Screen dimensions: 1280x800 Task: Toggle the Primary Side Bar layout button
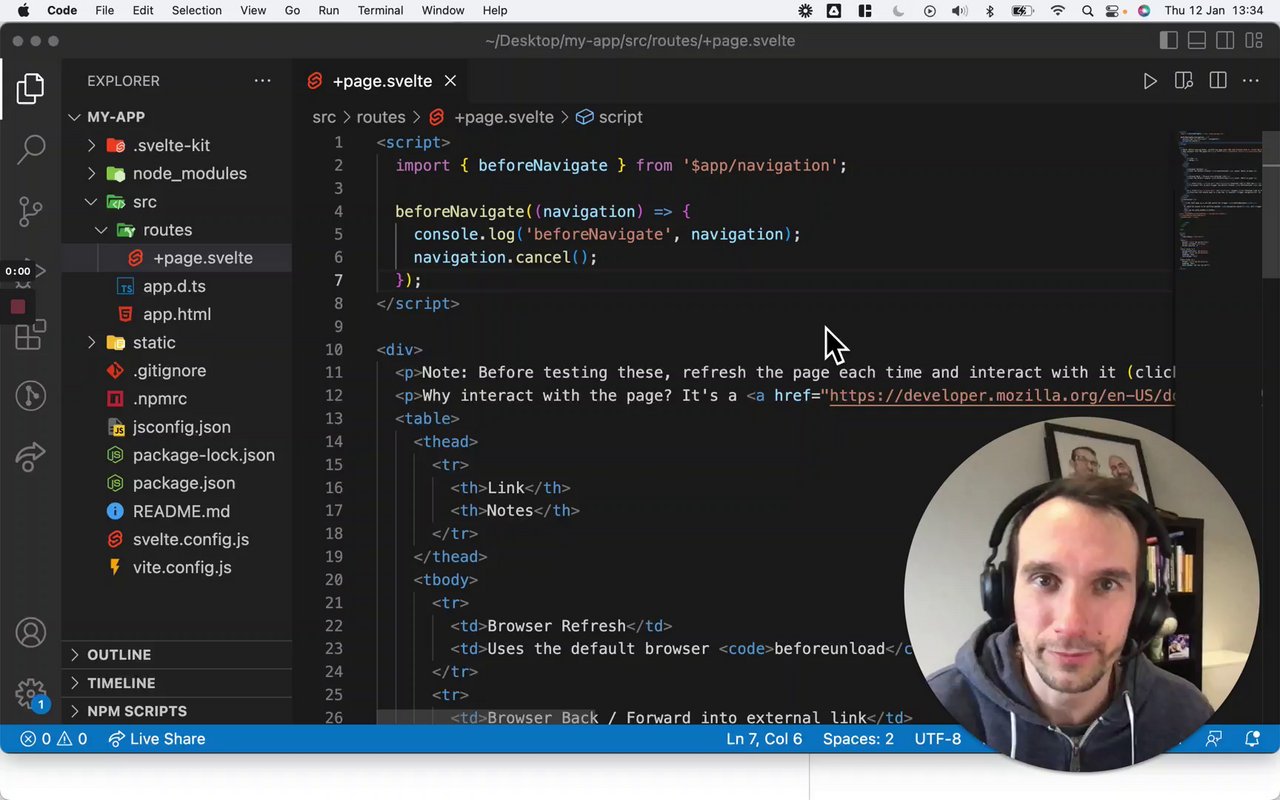(1169, 41)
